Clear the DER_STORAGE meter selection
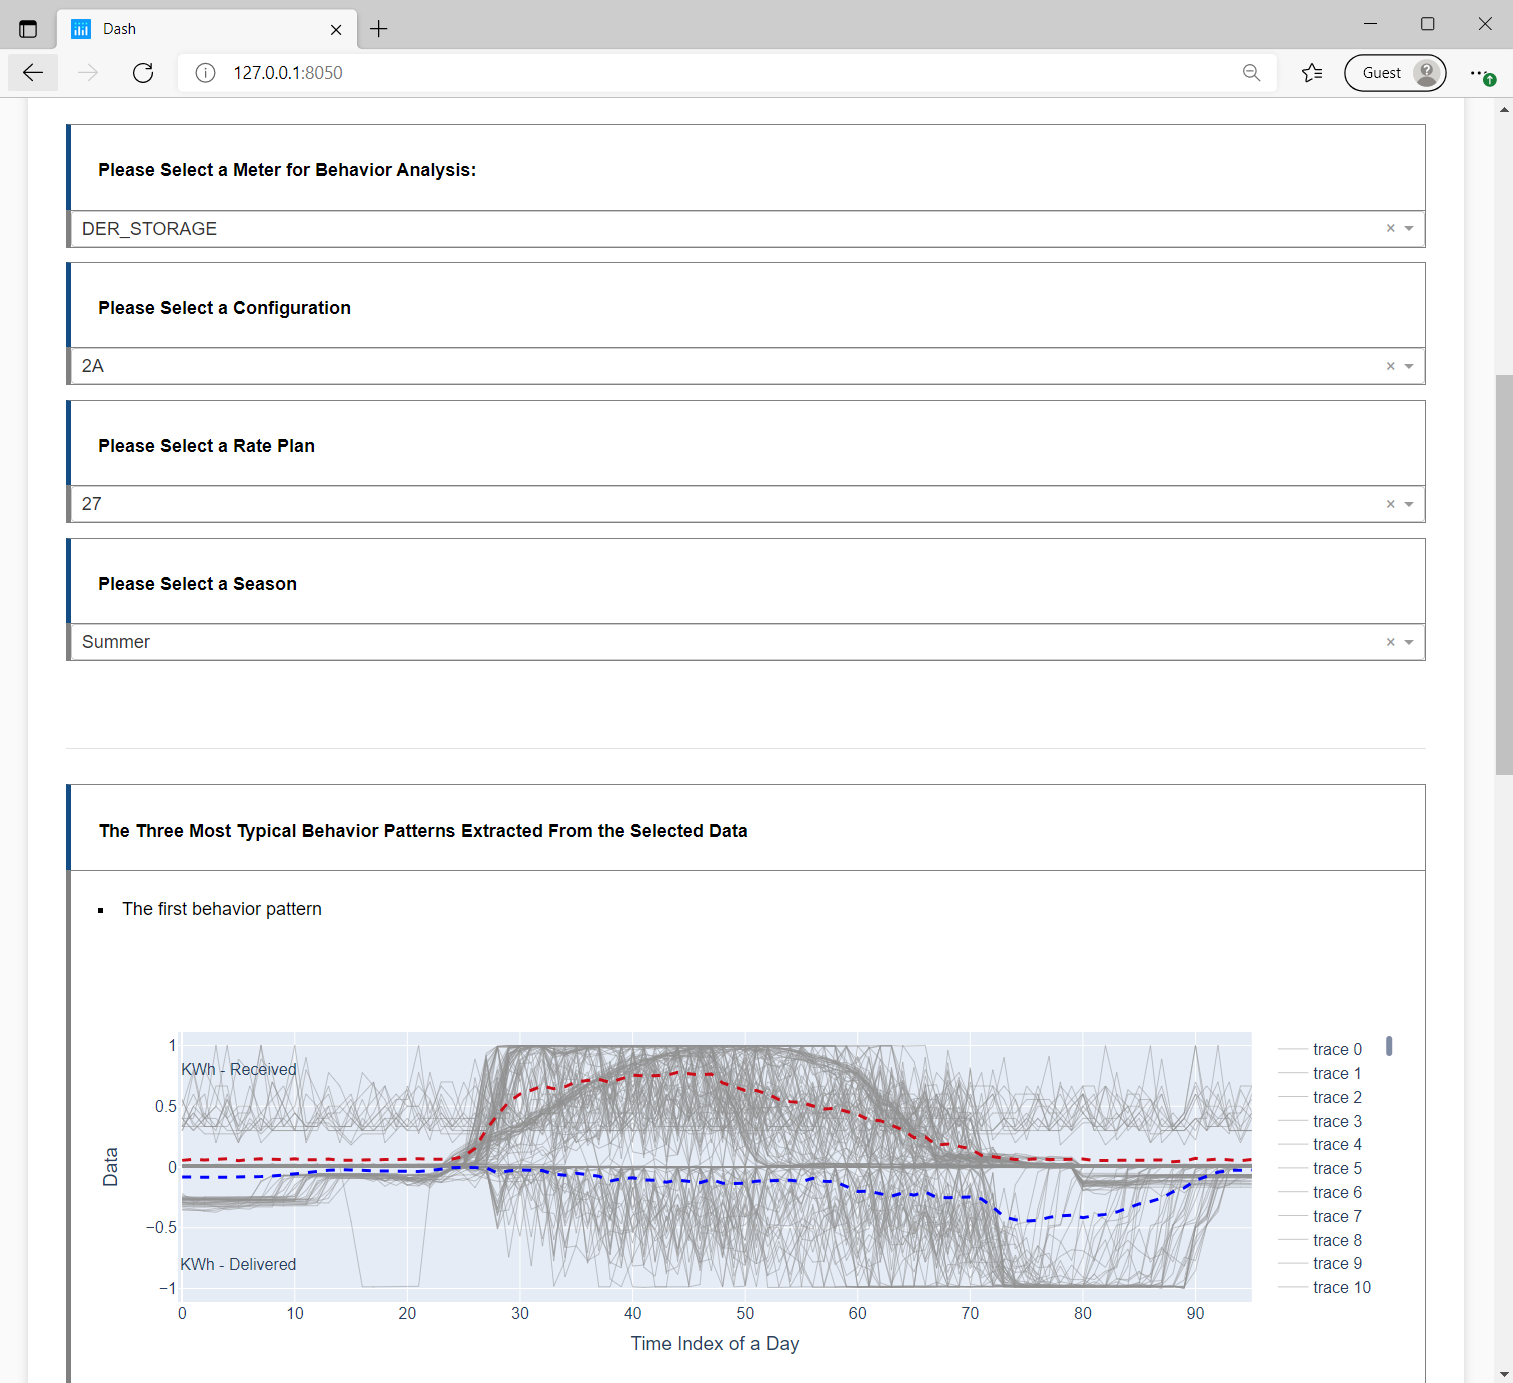This screenshot has height=1383, width=1513. (1390, 229)
